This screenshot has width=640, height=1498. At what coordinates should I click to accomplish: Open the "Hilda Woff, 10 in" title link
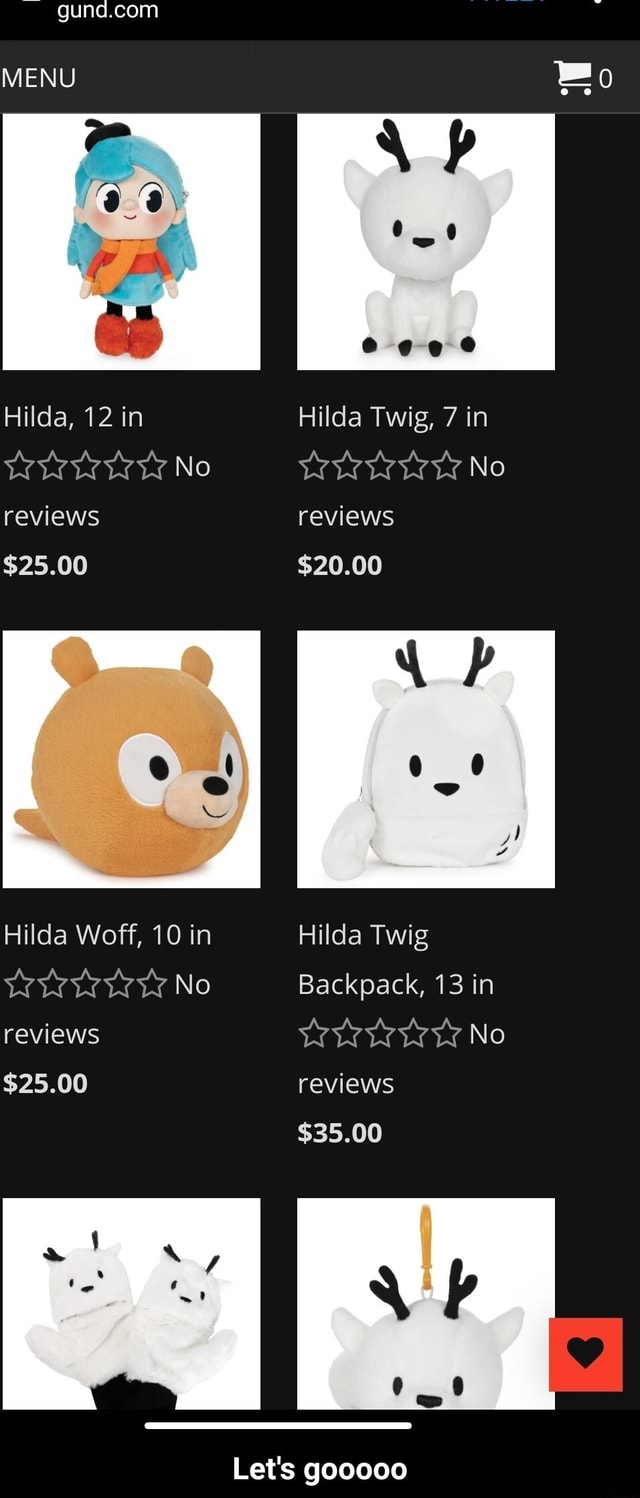click(107, 935)
